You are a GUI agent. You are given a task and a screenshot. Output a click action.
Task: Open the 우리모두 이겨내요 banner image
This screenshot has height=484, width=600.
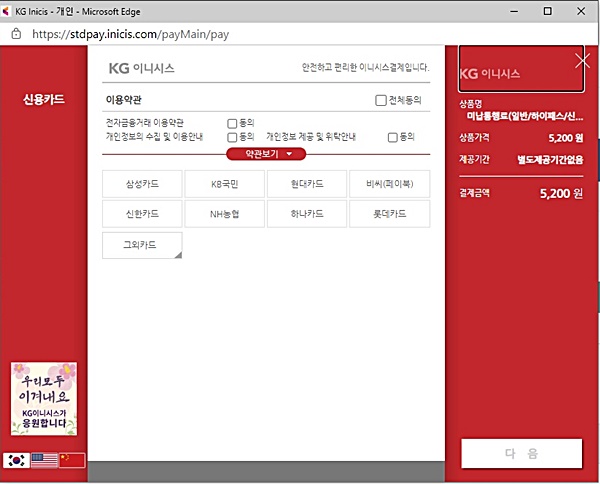(44, 399)
